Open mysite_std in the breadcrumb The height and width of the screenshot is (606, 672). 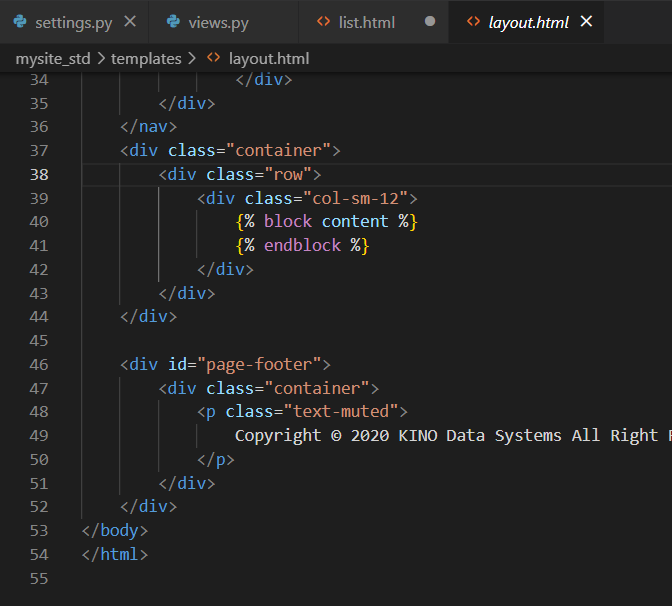pos(53,59)
